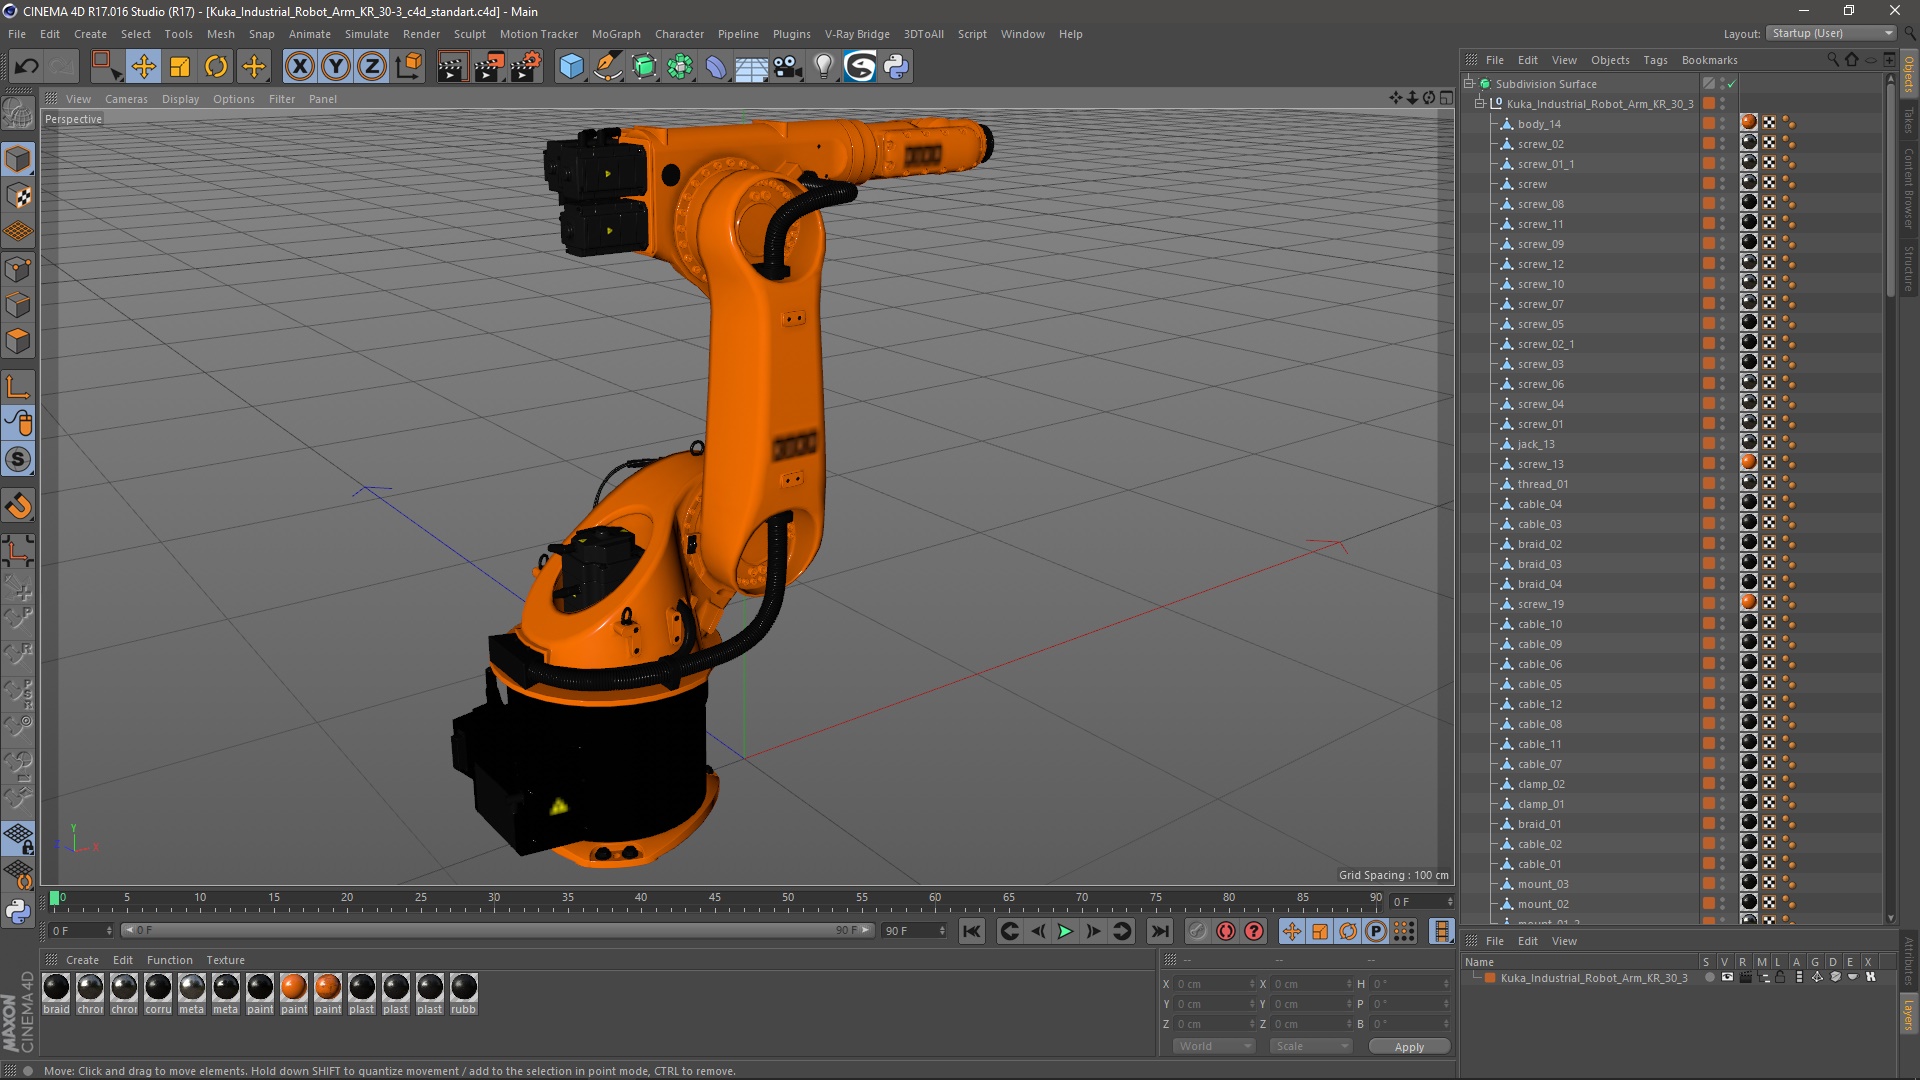Step to next frame
The height and width of the screenshot is (1080, 1920).
1094,932
